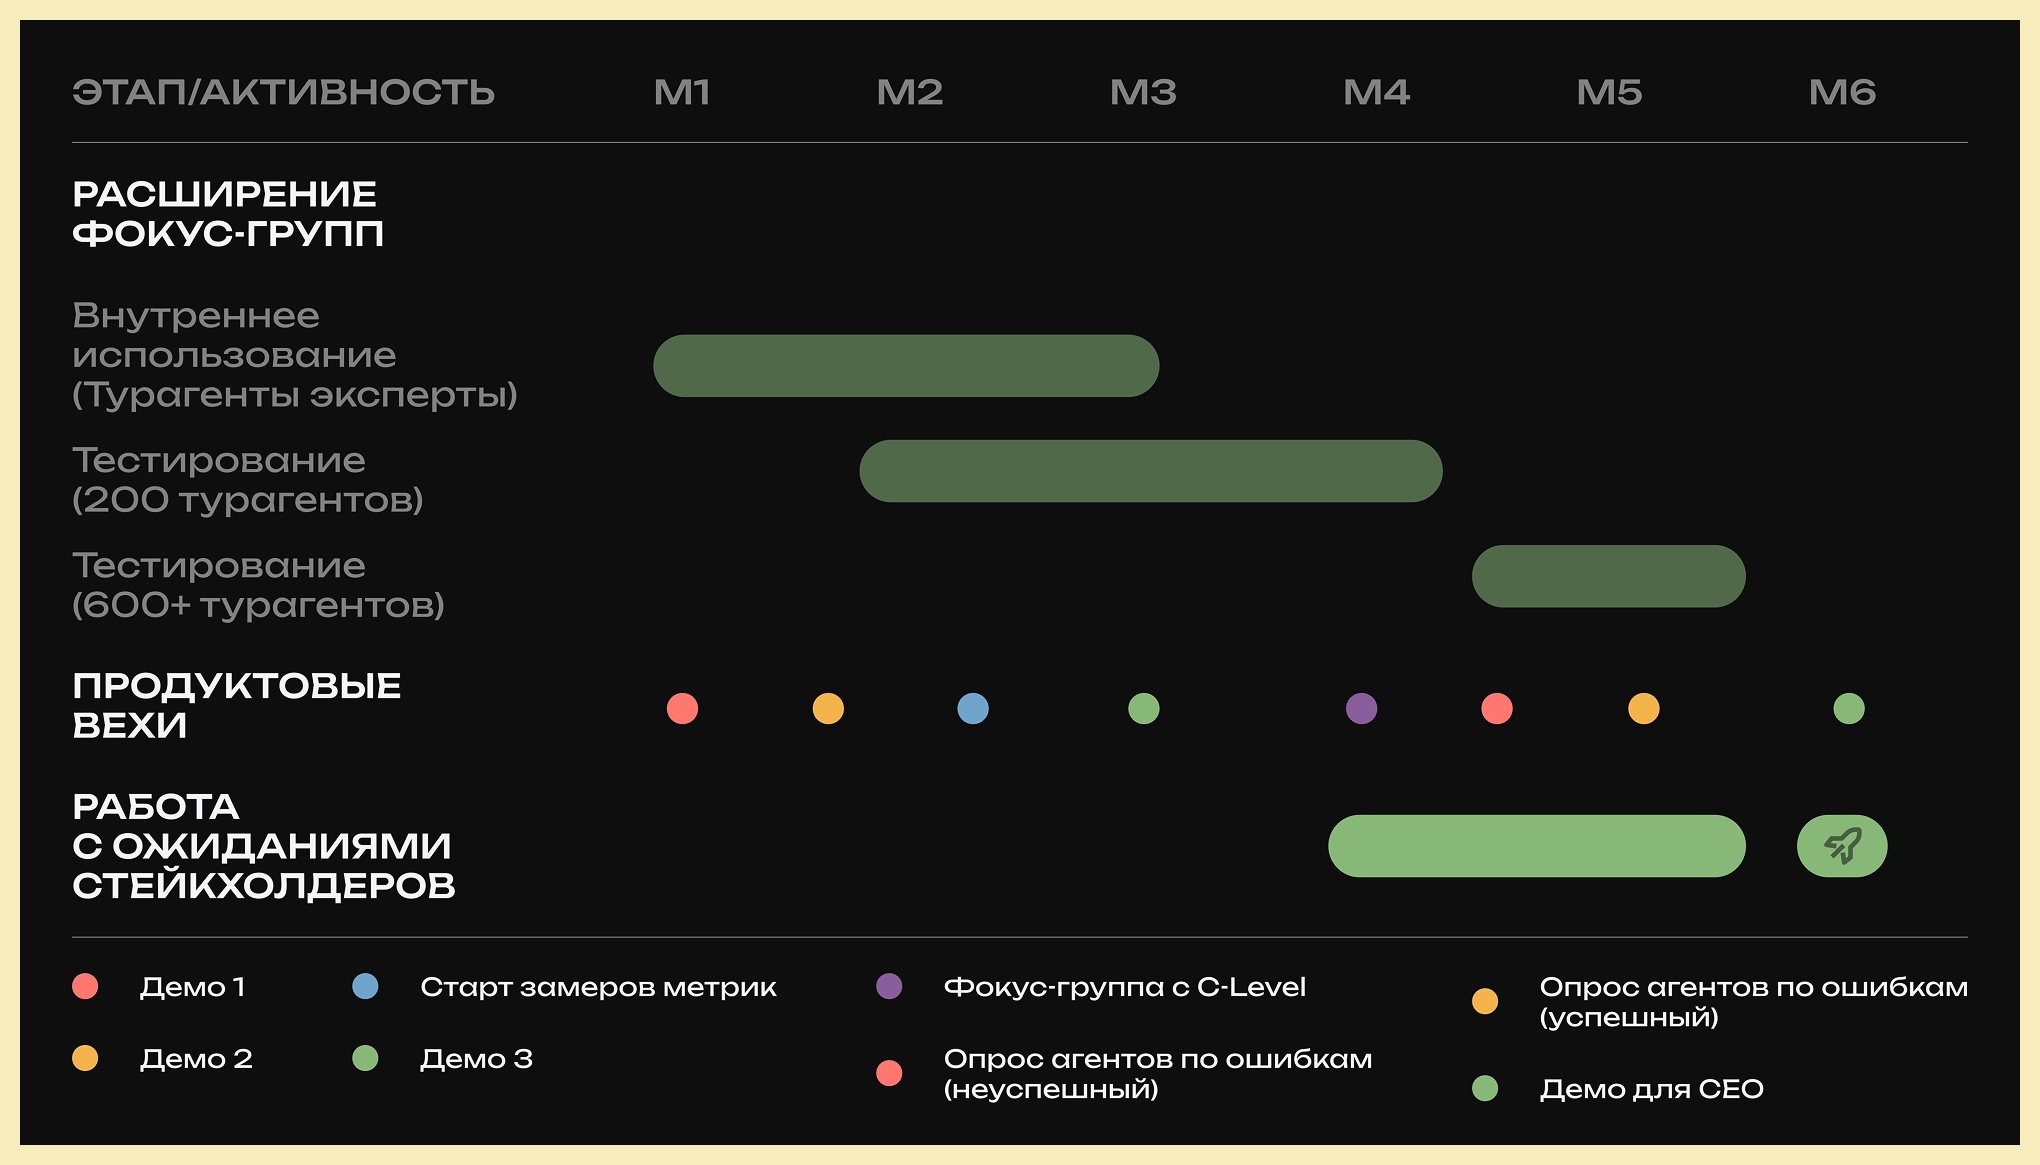The image size is (2040, 1165).
Task: Select the M1 month header
Action: tap(682, 92)
